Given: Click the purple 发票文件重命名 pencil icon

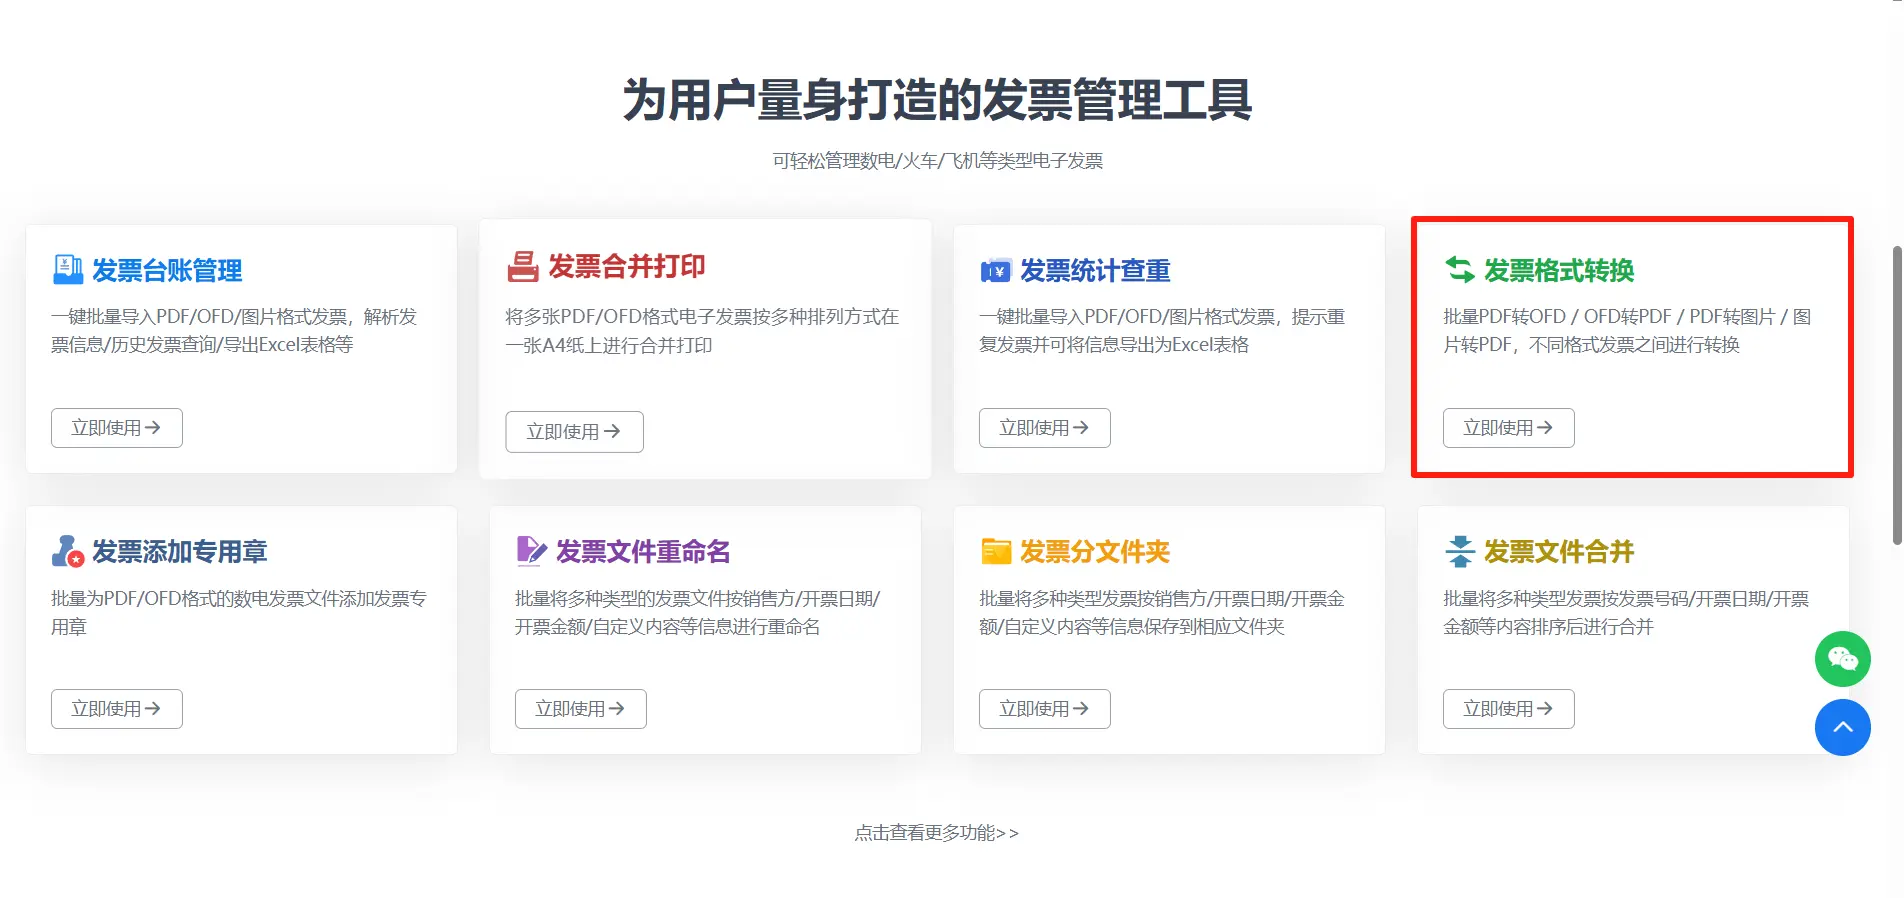Looking at the screenshot, I should tap(531, 551).
